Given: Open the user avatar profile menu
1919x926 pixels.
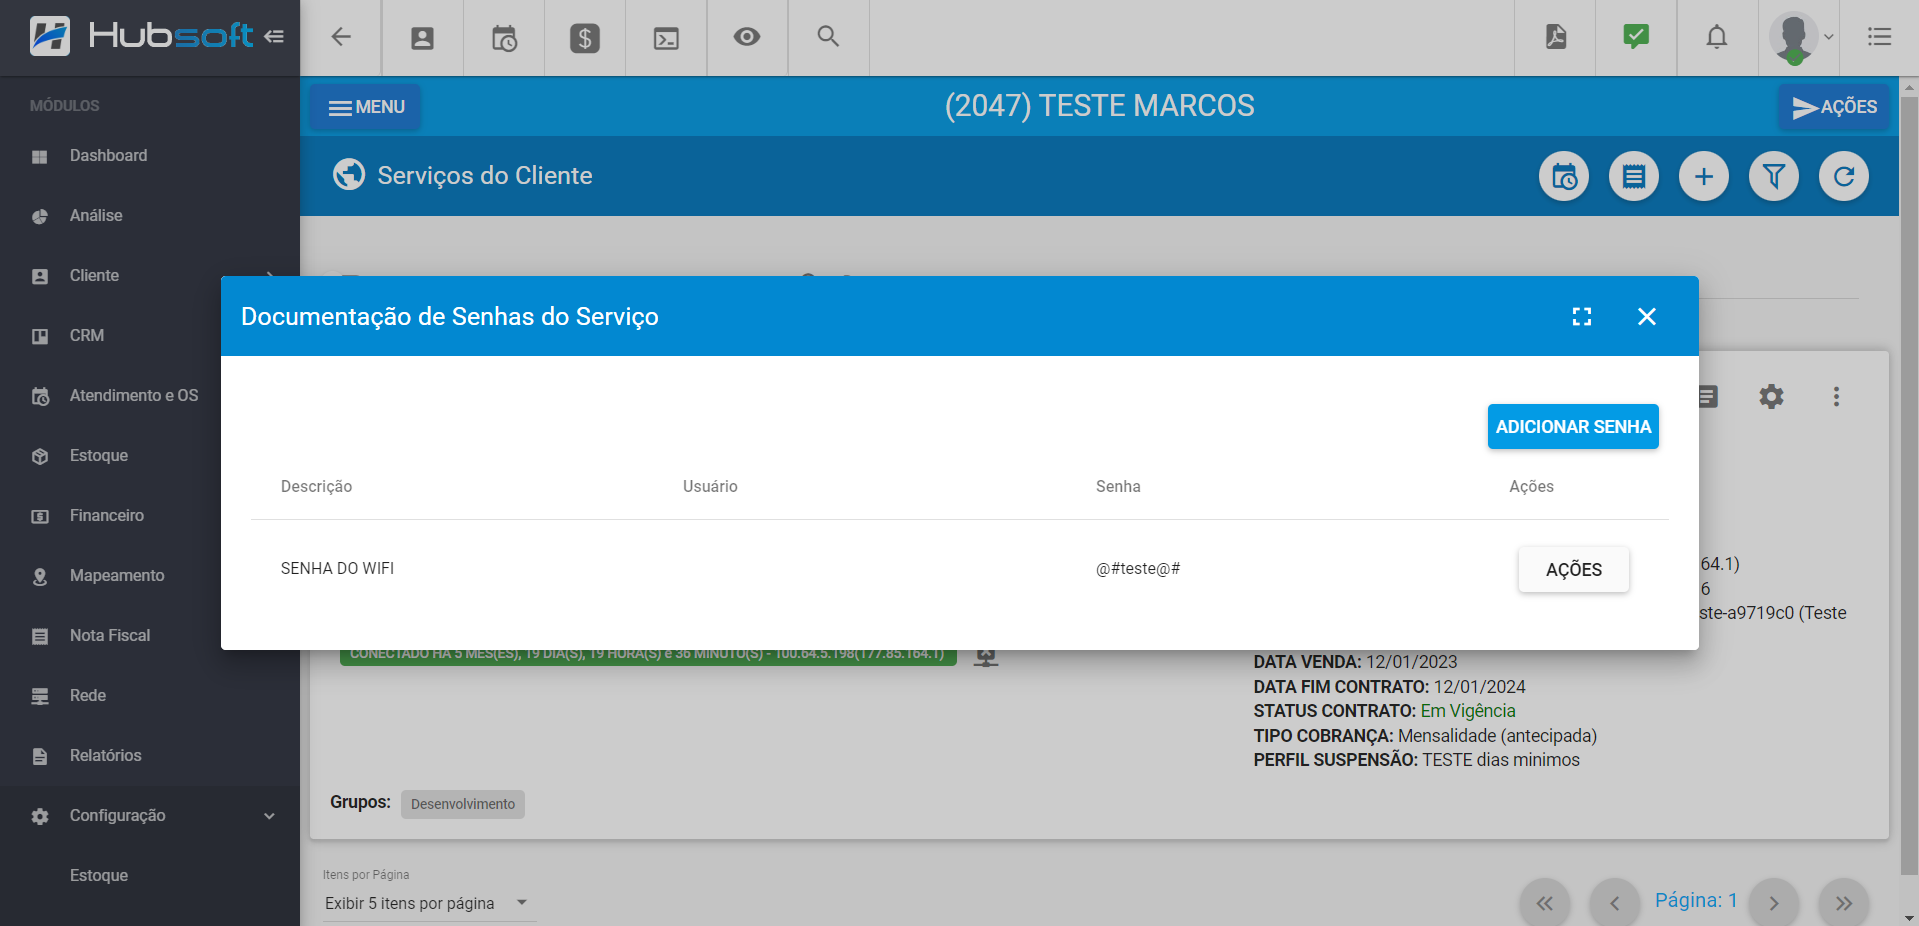Looking at the screenshot, I should coord(1799,38).
